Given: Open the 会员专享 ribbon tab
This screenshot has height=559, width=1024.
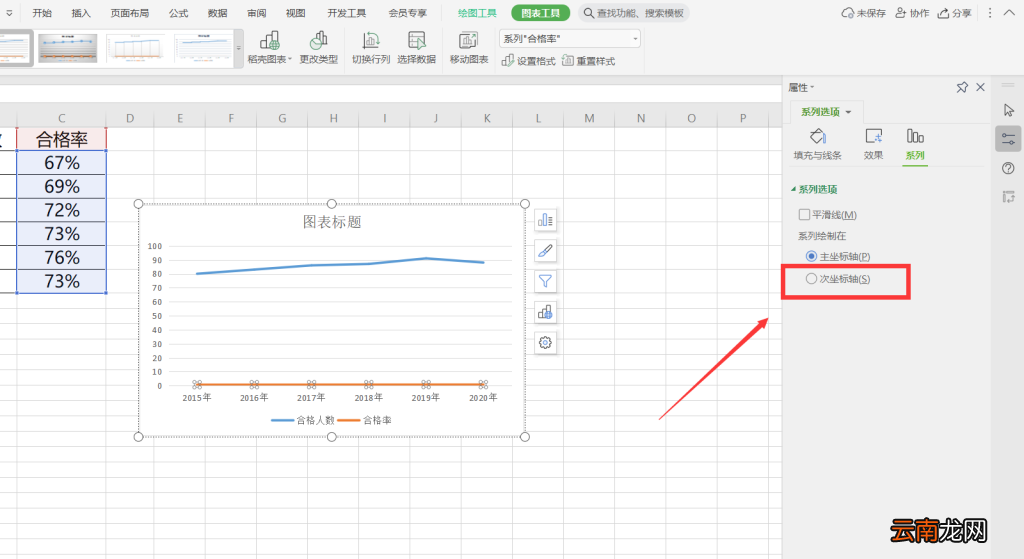Looking at the screenshot, I should click(408, 13).
